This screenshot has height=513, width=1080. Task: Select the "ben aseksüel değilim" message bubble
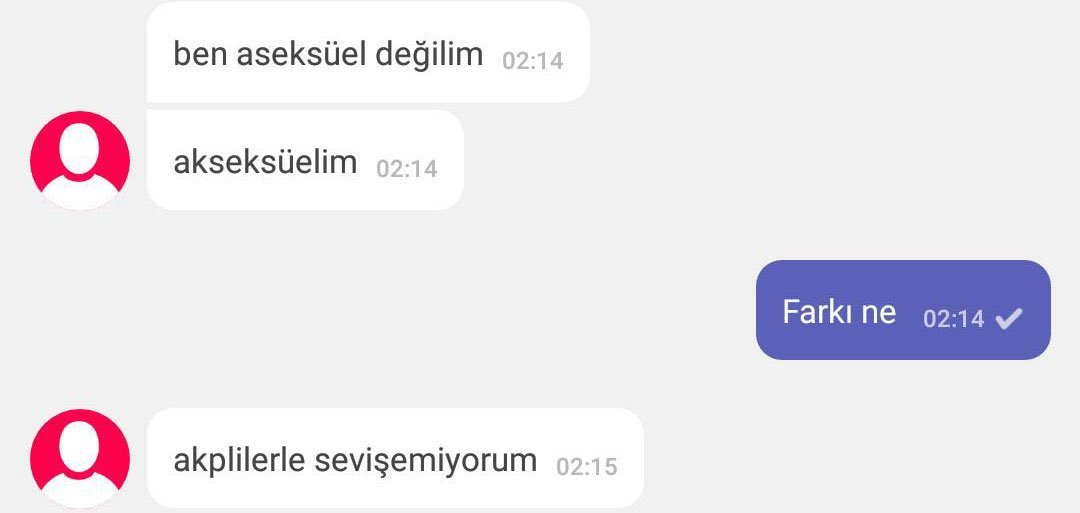pyautogui.click(x=368, y=52)
